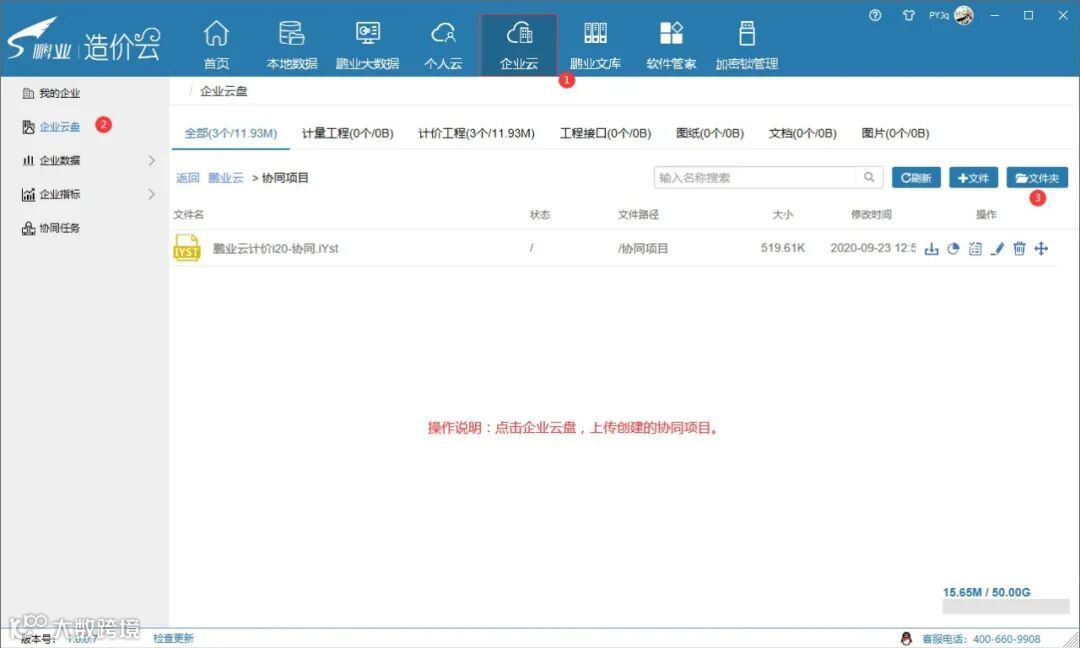Click the yellow IYST file icon
Viewport: 1080px width, 648px height.
tap(187, 248)
